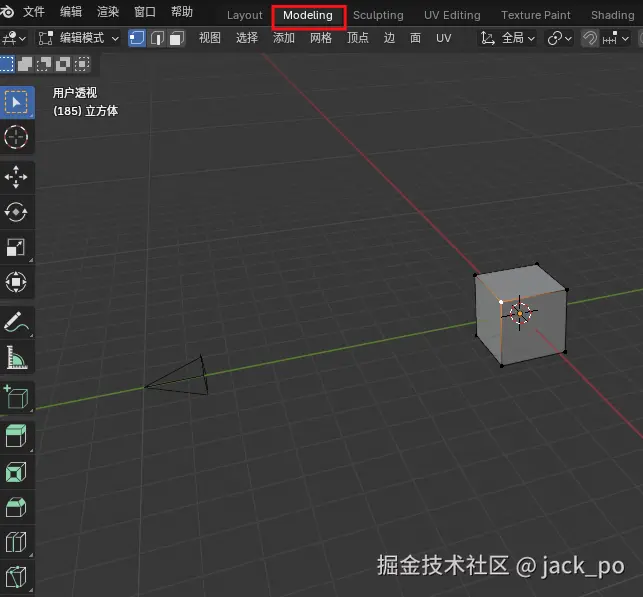
Task: Open the 网格 mesh menu
Action: pos(321,38)
